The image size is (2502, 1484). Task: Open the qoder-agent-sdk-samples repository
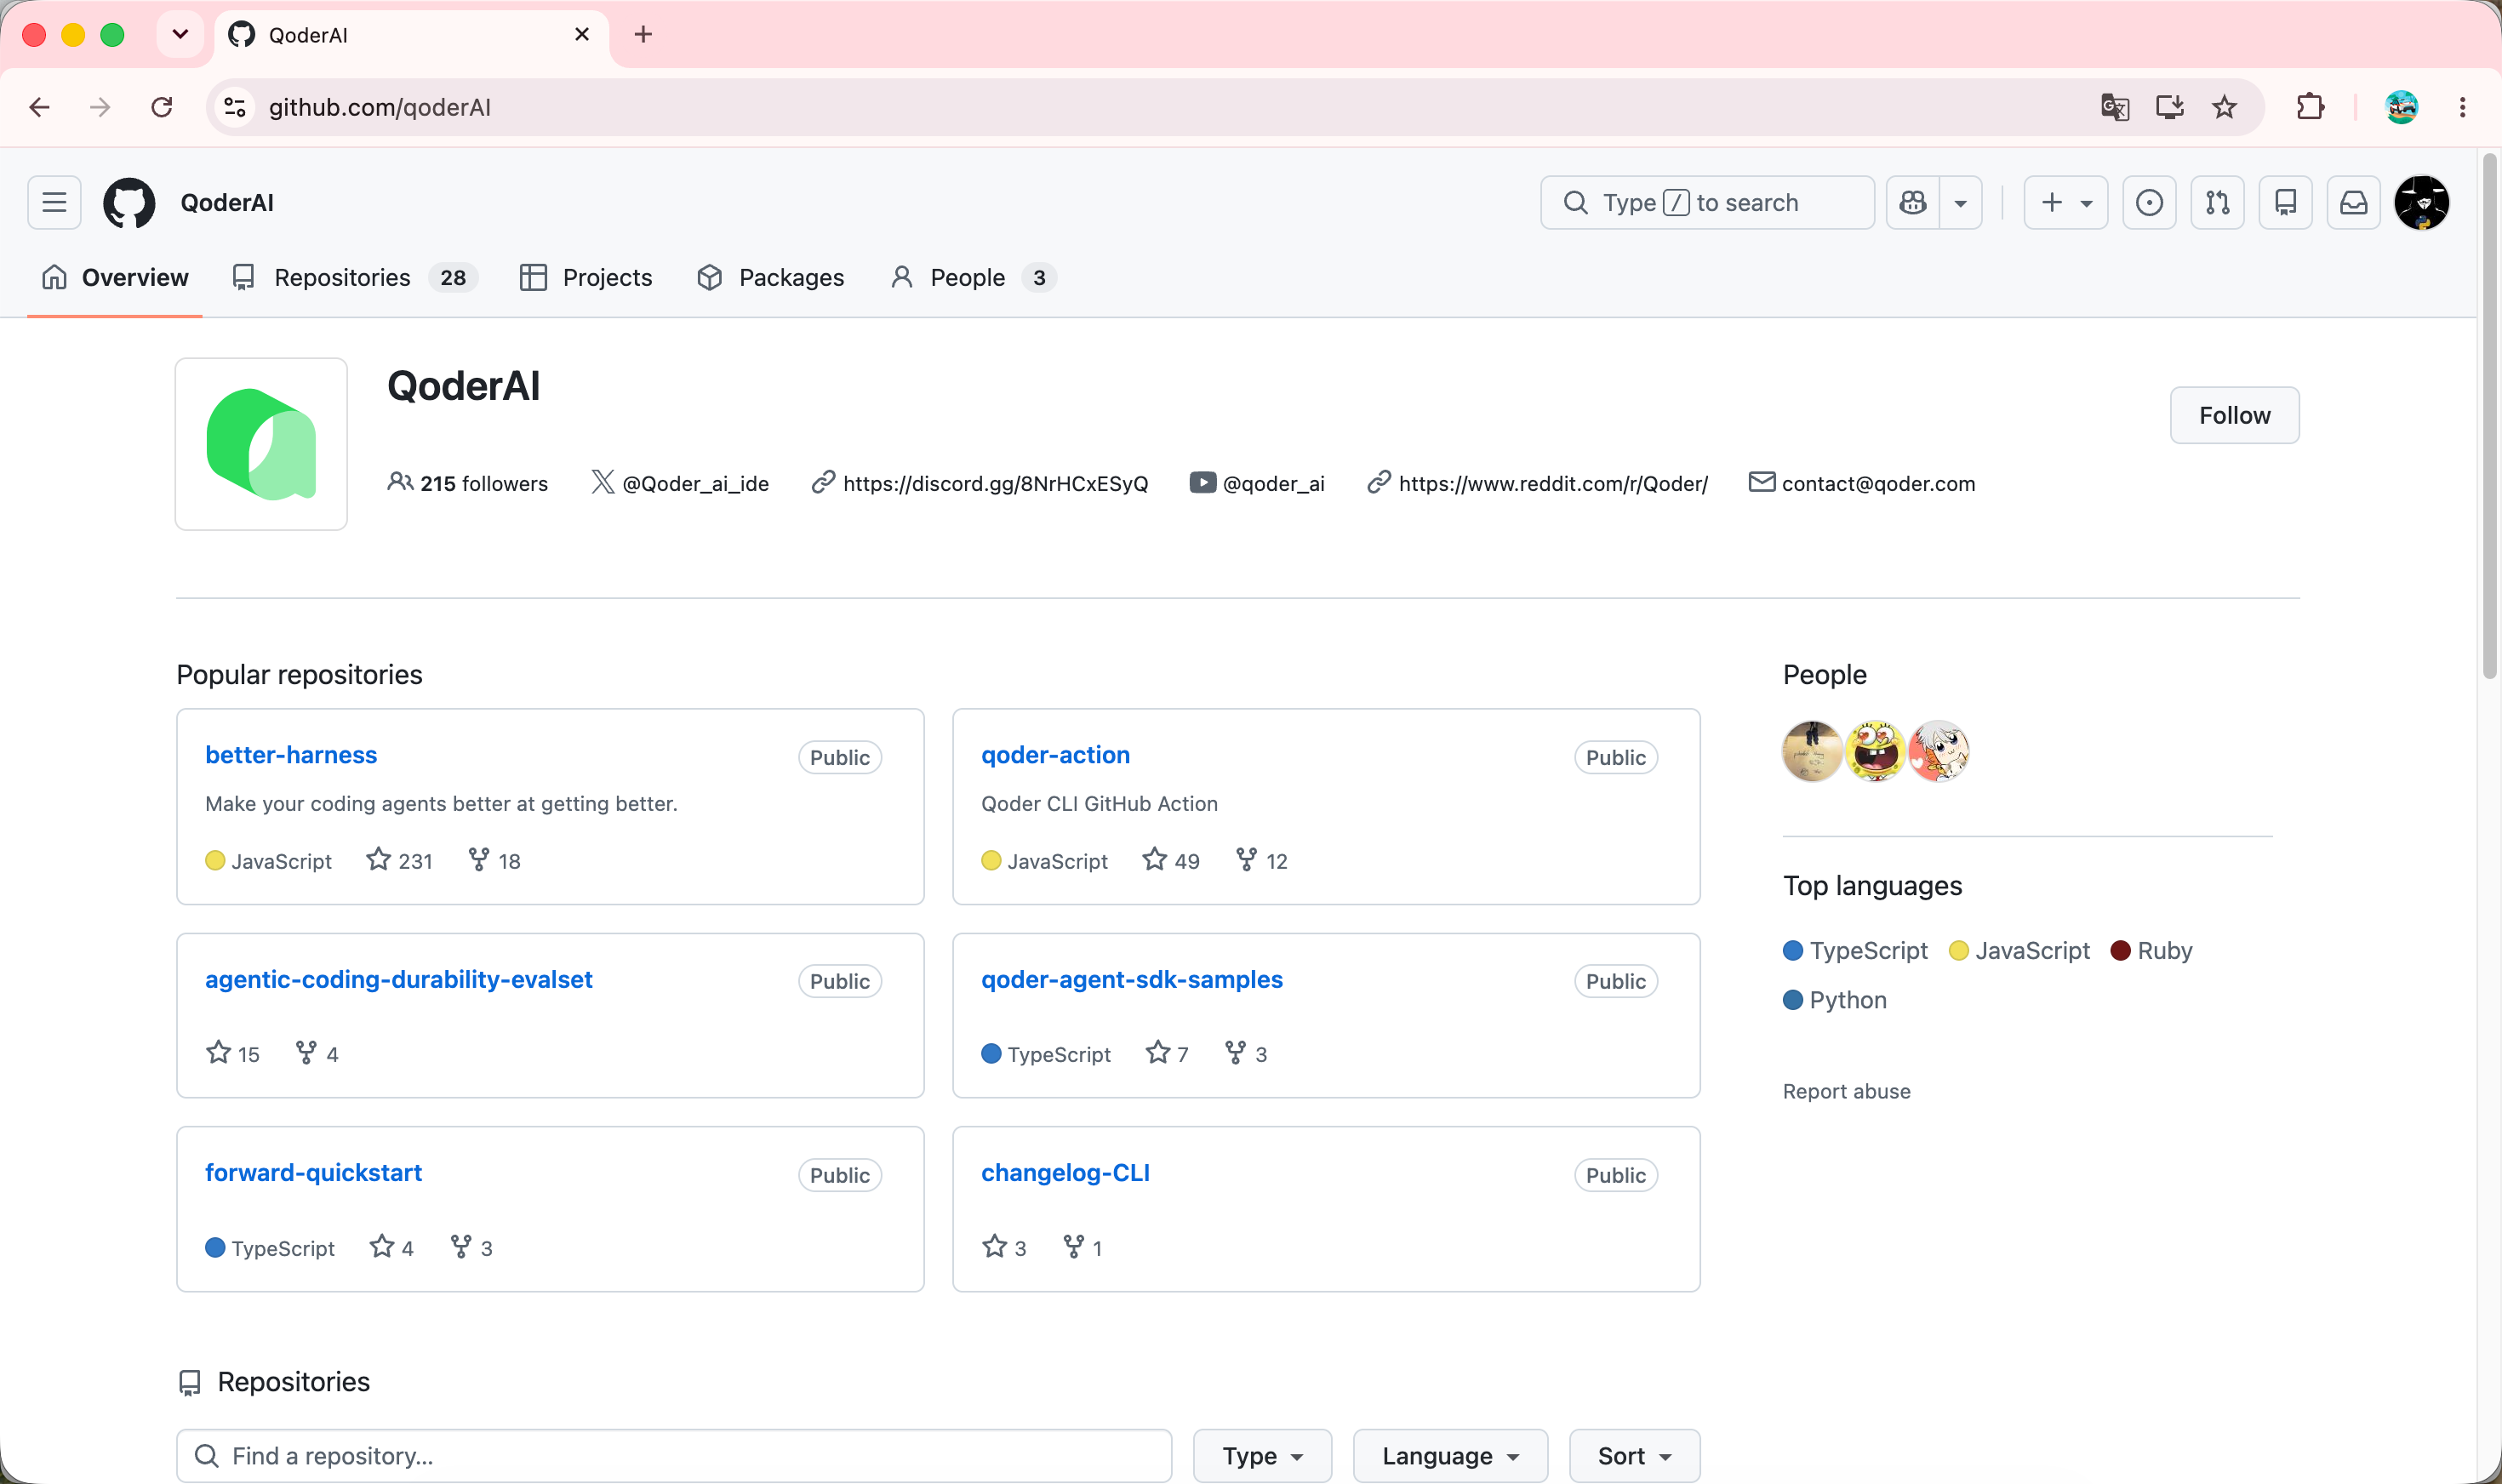1132,979
